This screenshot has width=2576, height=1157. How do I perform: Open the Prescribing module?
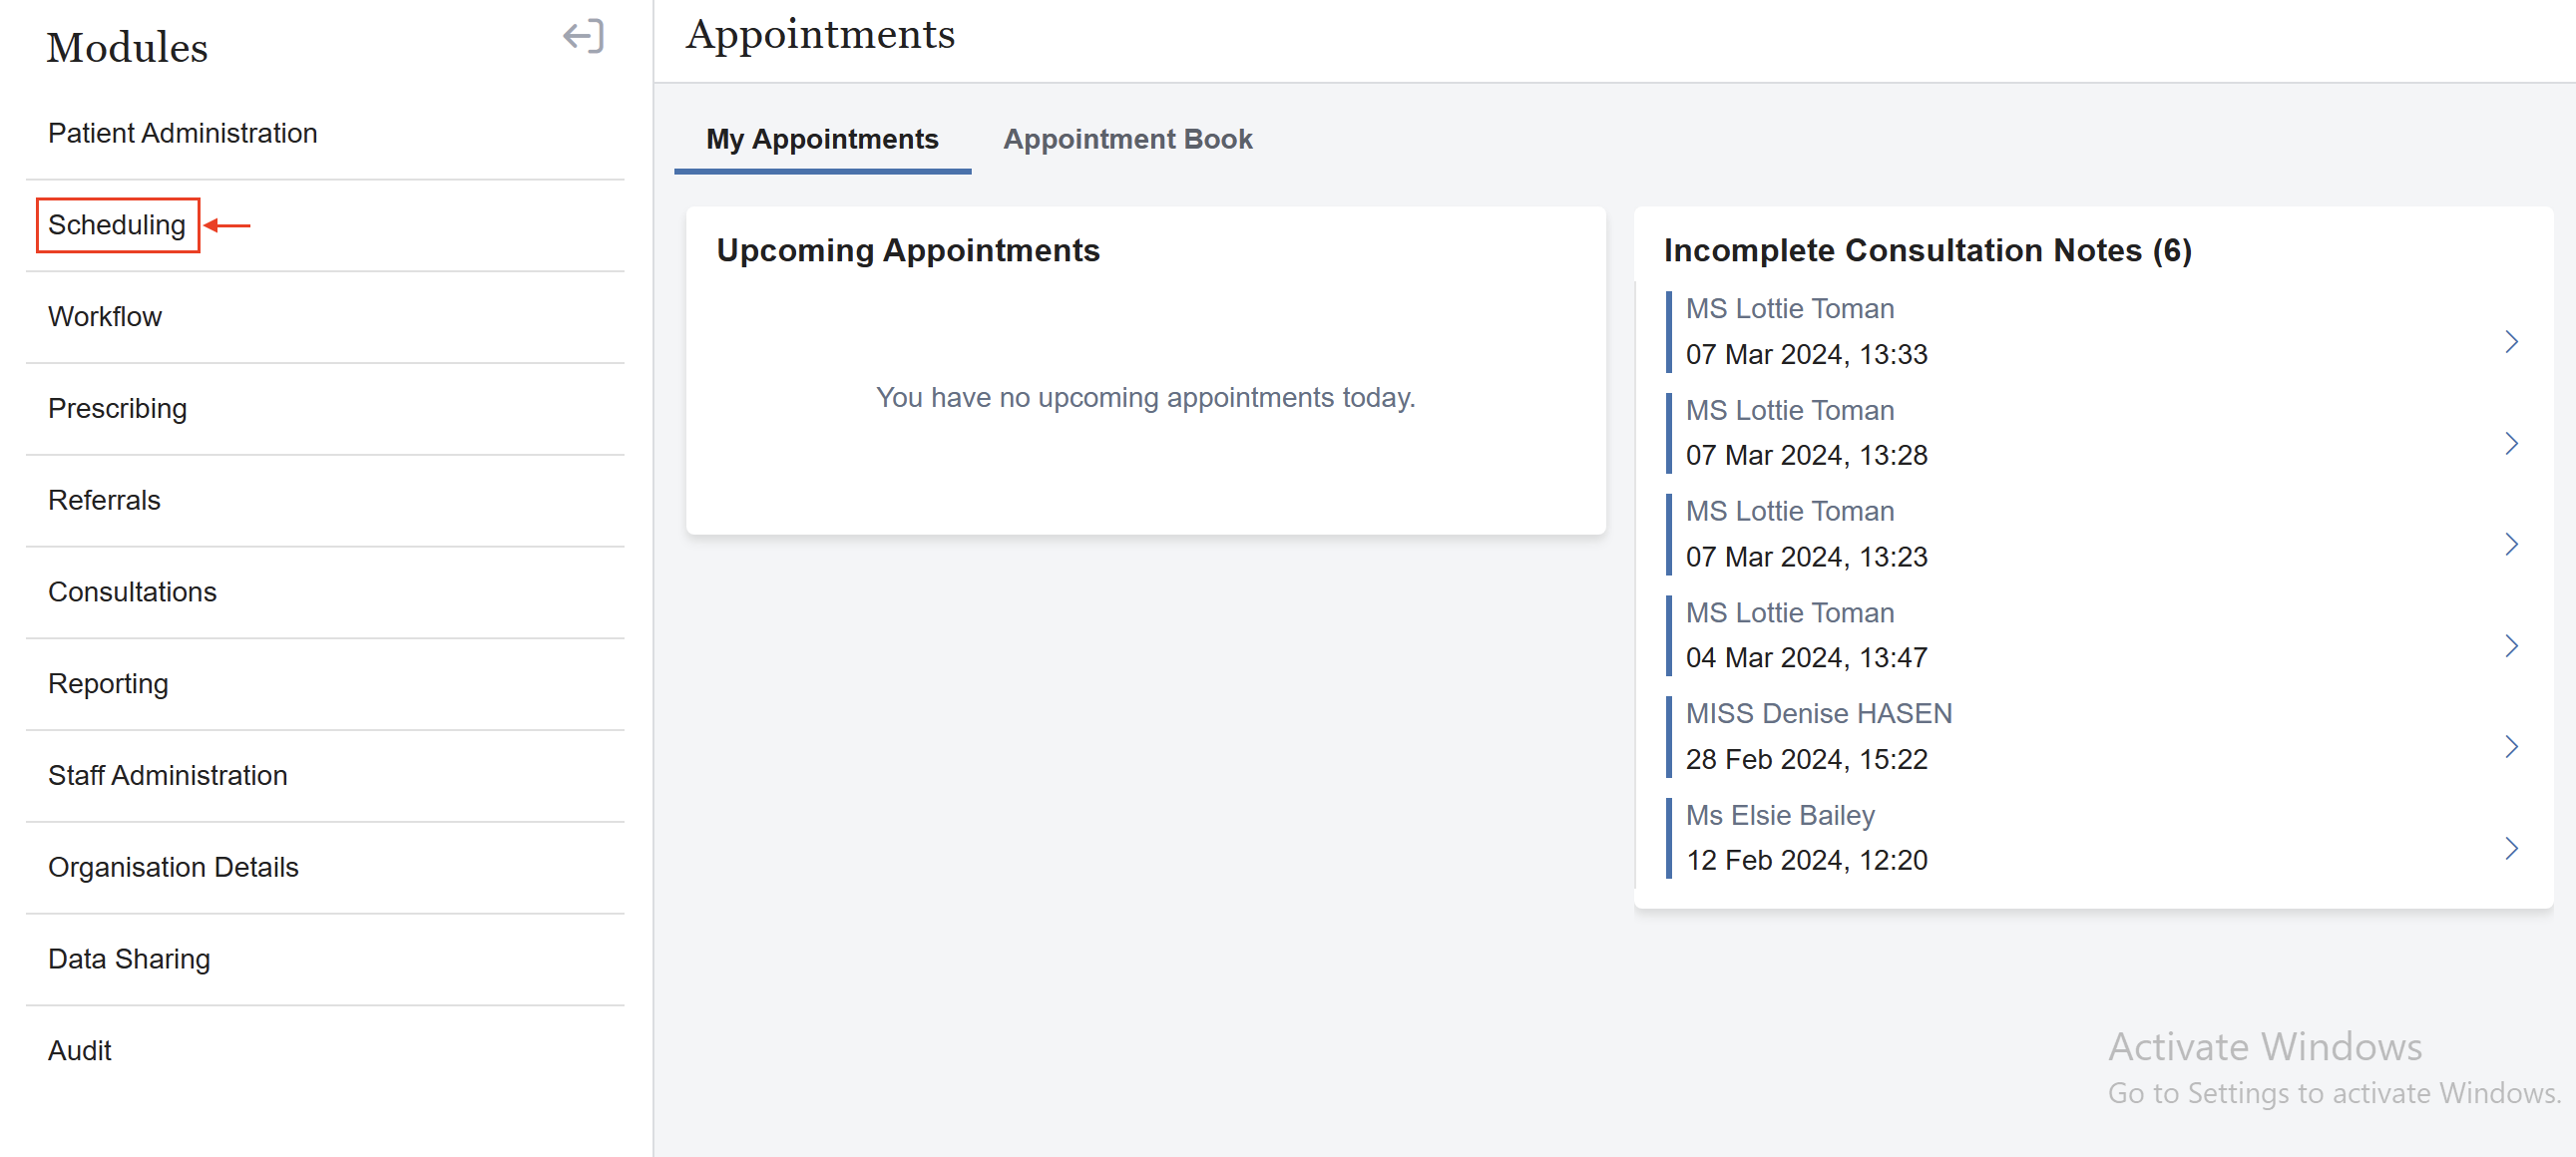117,407
